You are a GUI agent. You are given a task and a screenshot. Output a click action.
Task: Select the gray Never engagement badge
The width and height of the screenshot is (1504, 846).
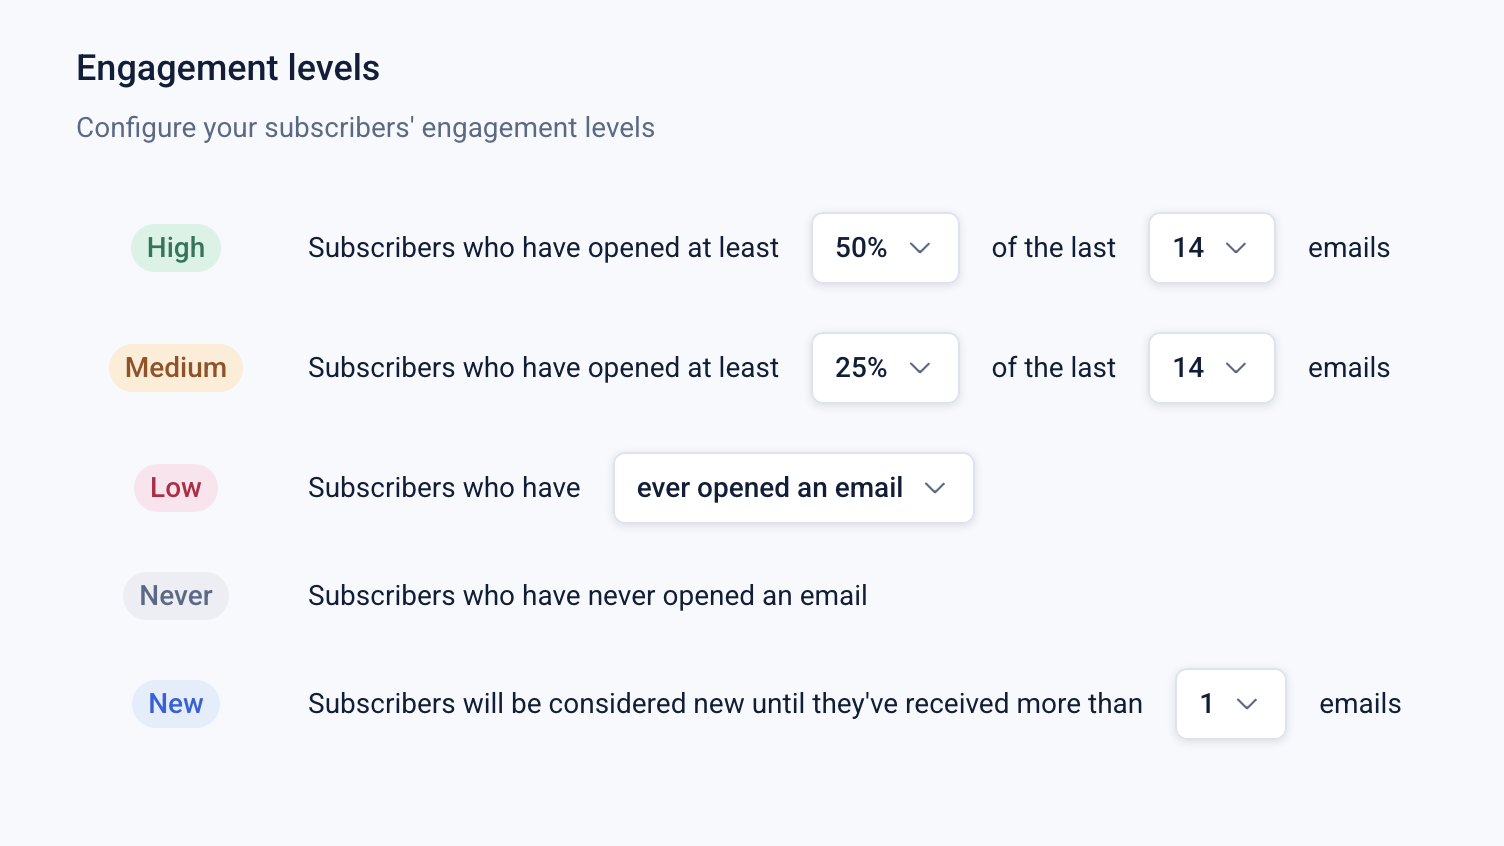pyautogui.click(x=176, y=596)
